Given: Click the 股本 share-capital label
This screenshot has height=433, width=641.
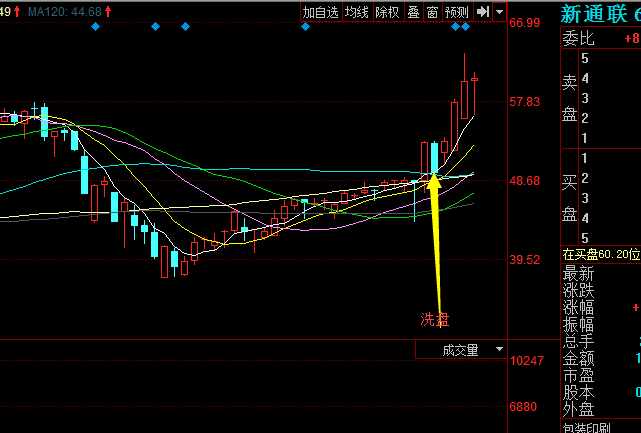Looking at the screenshot, I should click(x=578, y=392).
